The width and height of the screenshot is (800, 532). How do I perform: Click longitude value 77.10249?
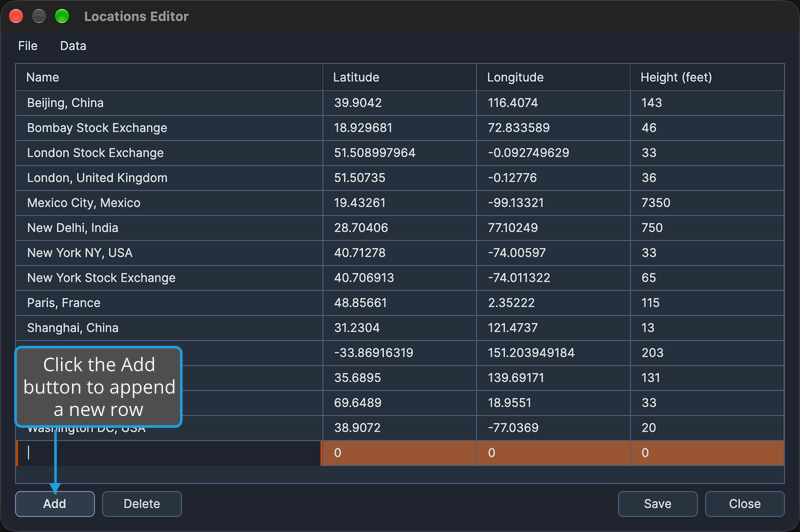pos(513,228)
